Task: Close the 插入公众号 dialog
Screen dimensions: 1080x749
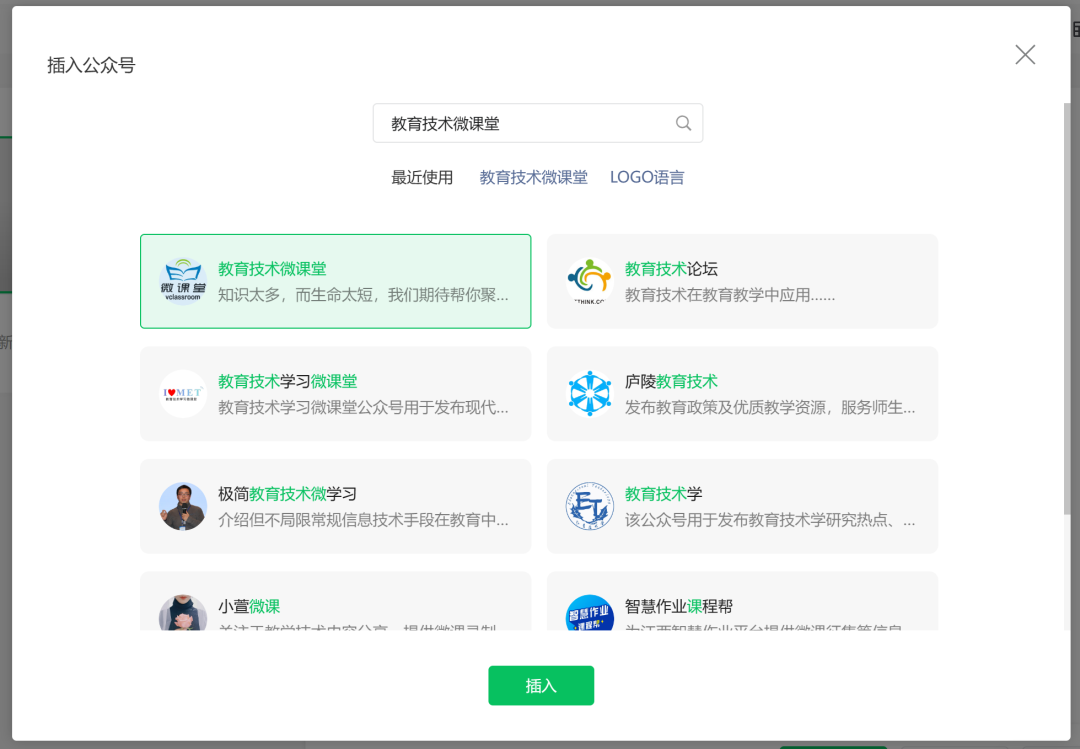Action: pos(1025,55)
